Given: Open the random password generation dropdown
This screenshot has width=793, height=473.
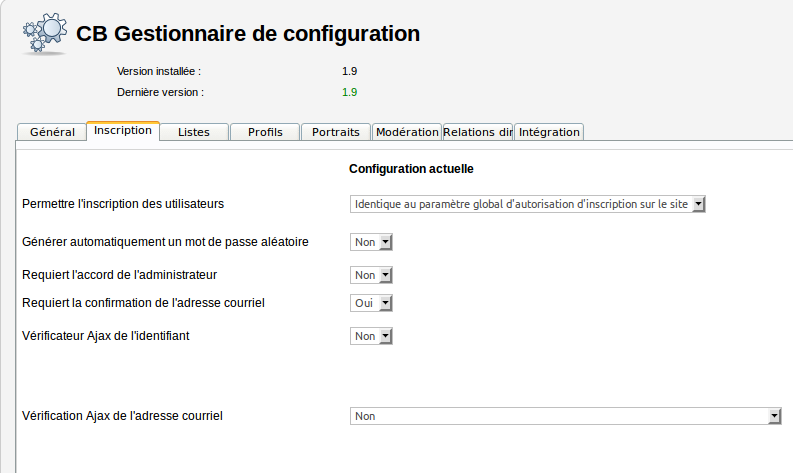Looking at the screenshot, I should click(372, 242).
